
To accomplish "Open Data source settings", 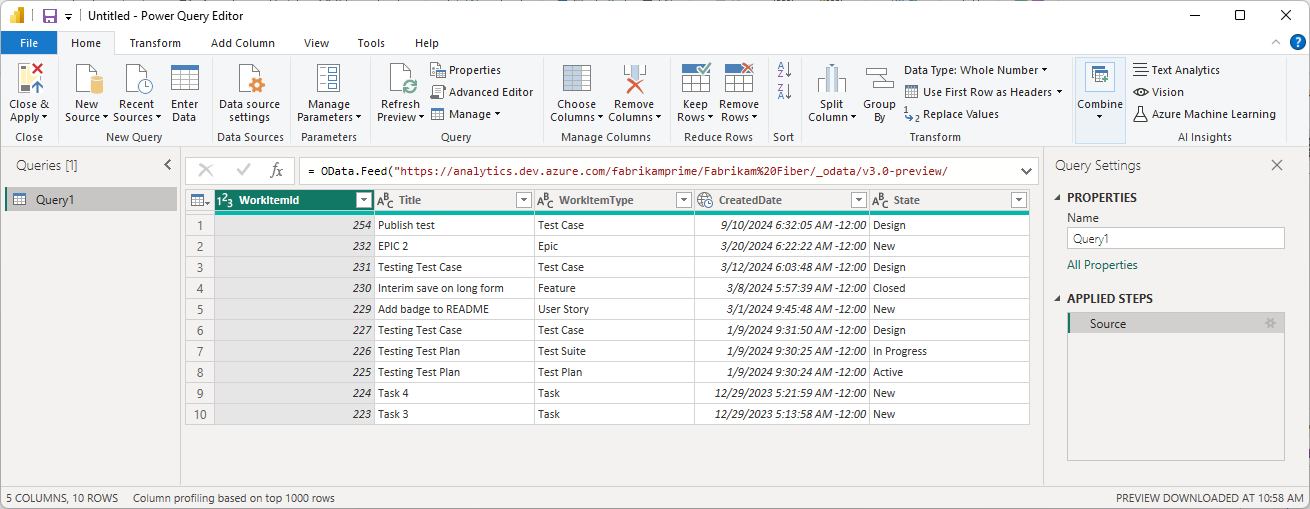I will 250,79.
